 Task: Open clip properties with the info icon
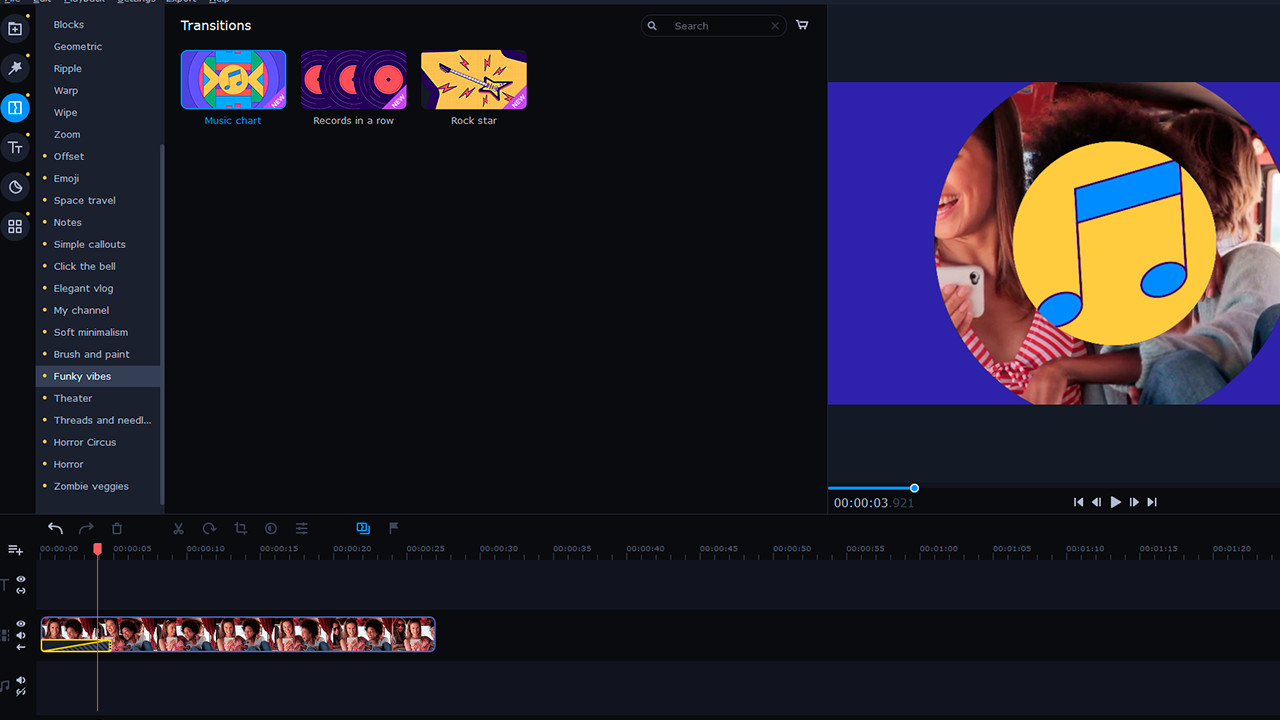click(270, 528)
